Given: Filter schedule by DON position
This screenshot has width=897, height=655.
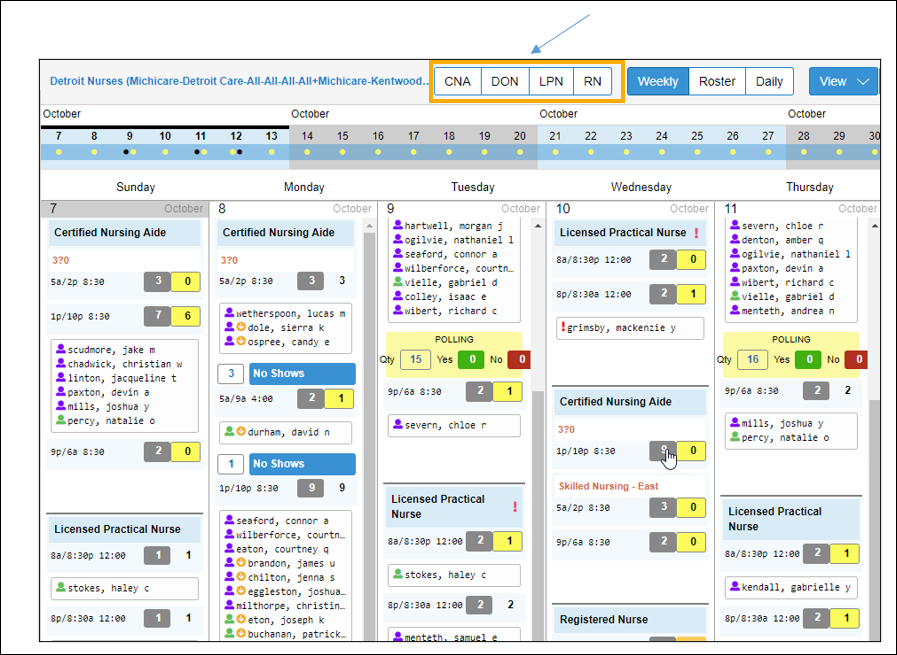Looking at the screenshot, I should tap(505, 81).
